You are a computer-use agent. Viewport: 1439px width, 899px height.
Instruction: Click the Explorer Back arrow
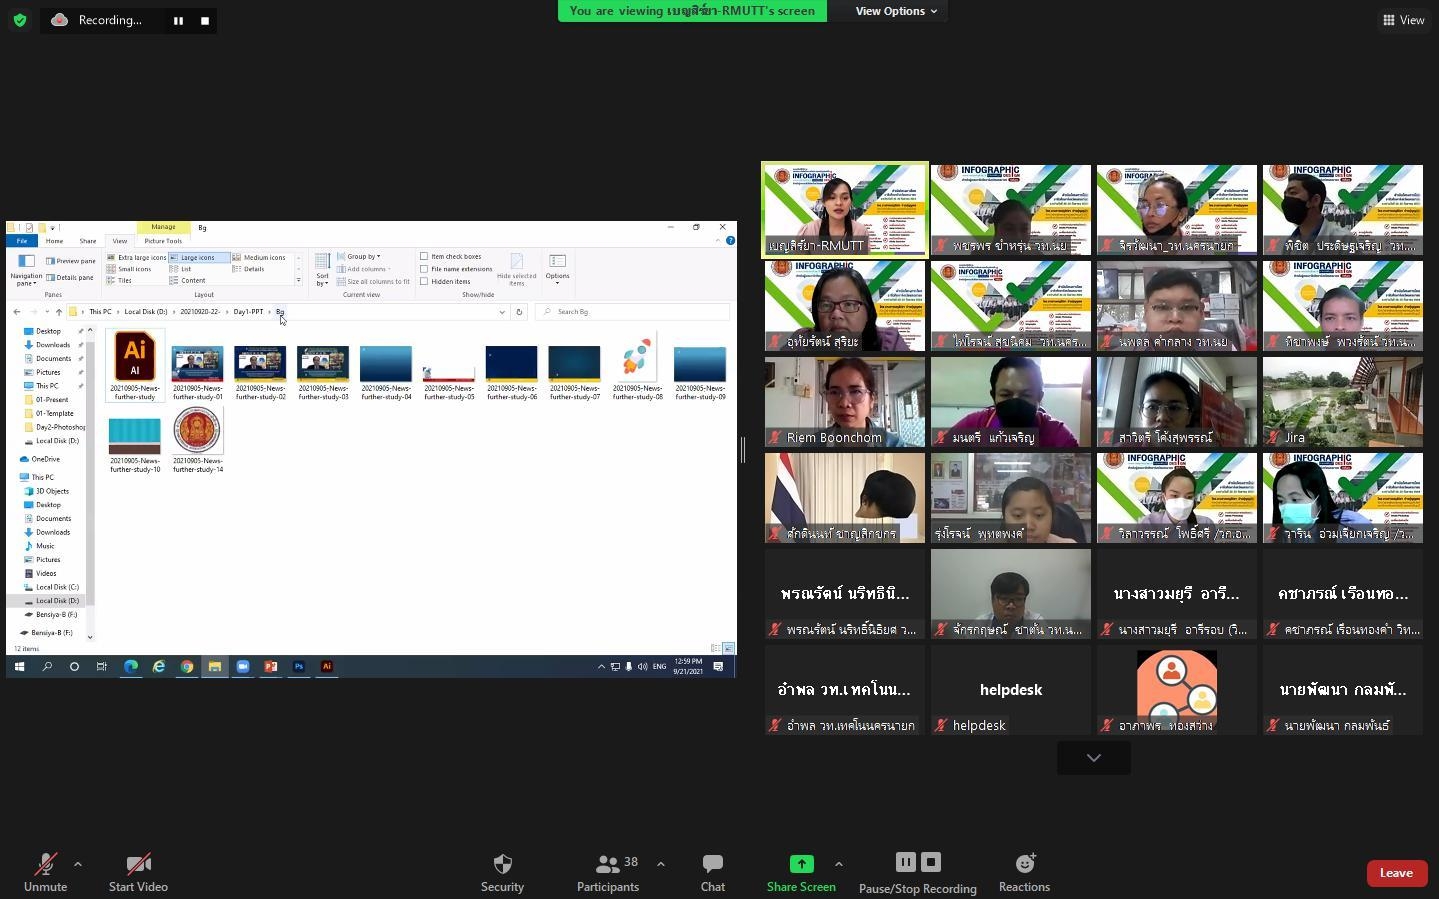pyautogui.click(x=17, y=312)
